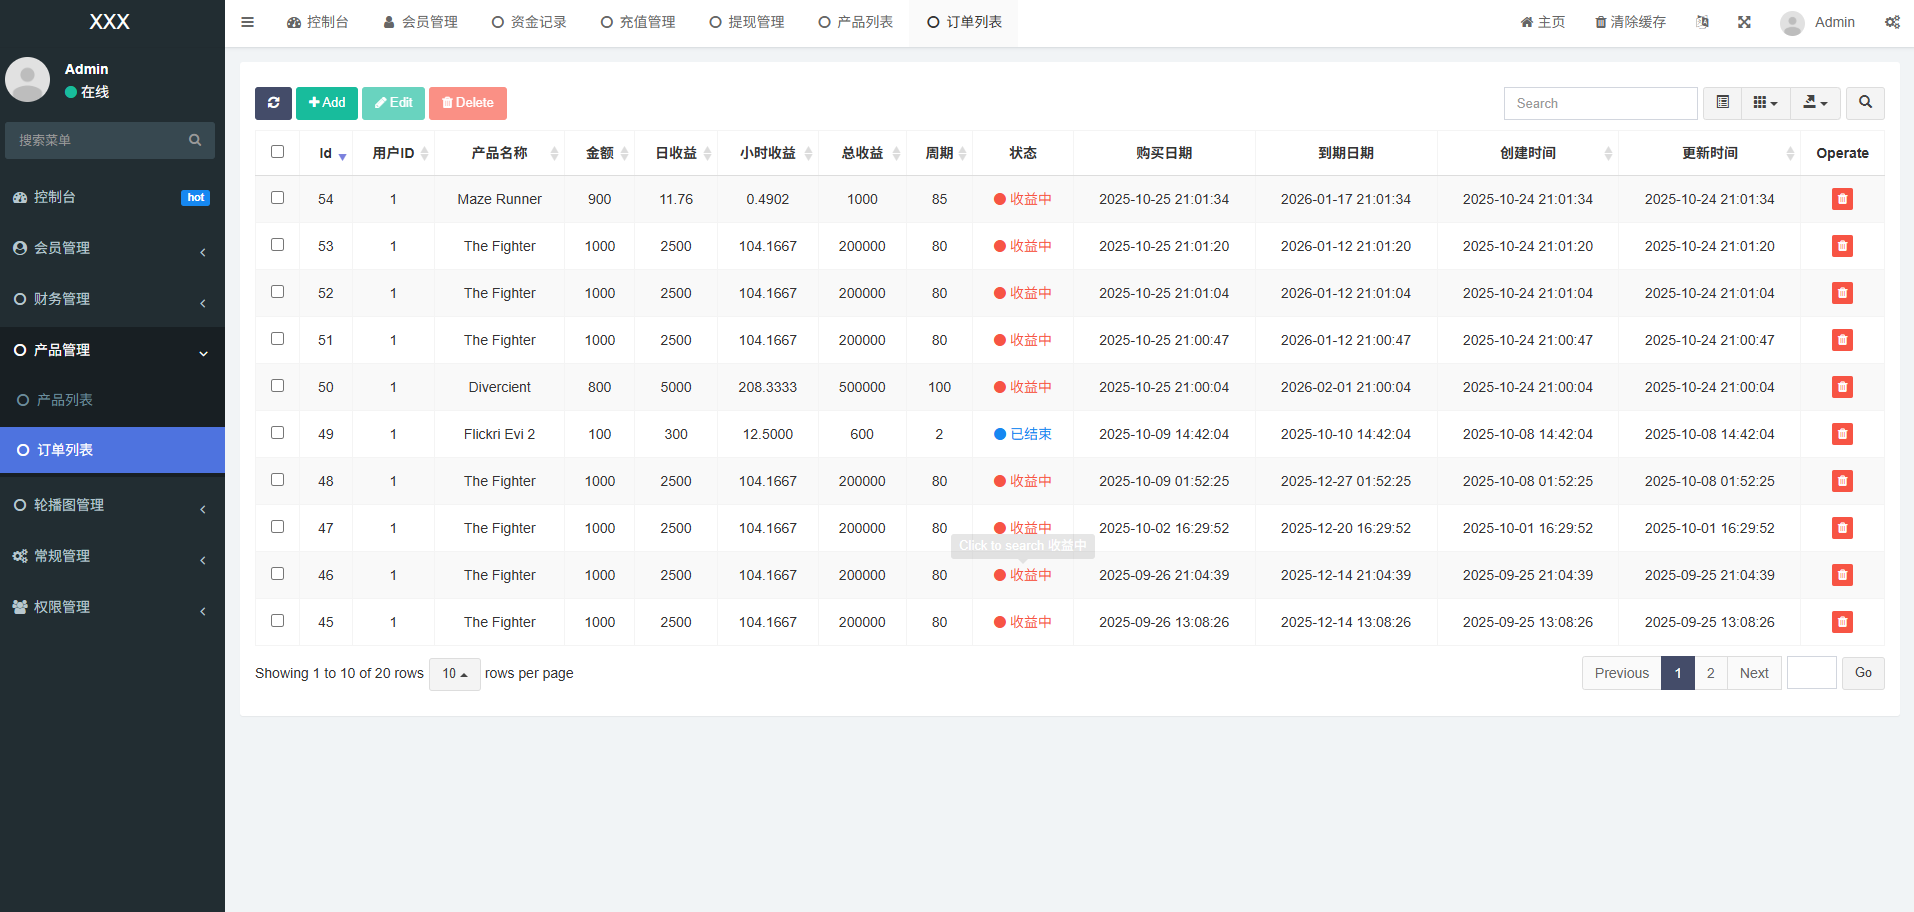
Task: Check the row checkbox for order 45
Action: 277,621
